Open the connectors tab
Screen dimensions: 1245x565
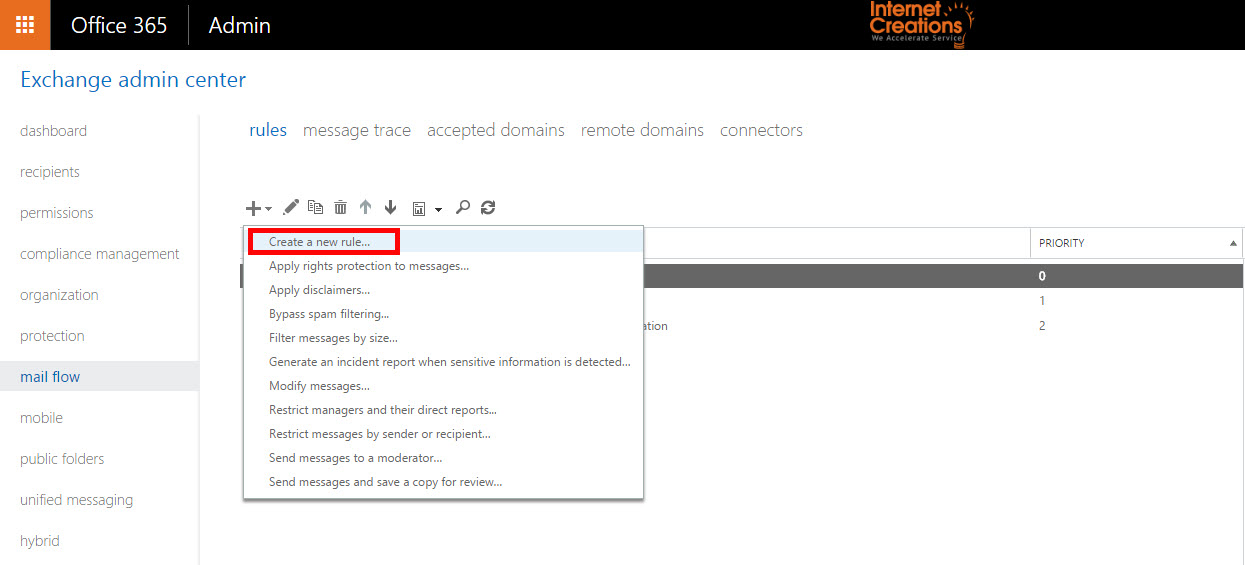click(761, 130)
